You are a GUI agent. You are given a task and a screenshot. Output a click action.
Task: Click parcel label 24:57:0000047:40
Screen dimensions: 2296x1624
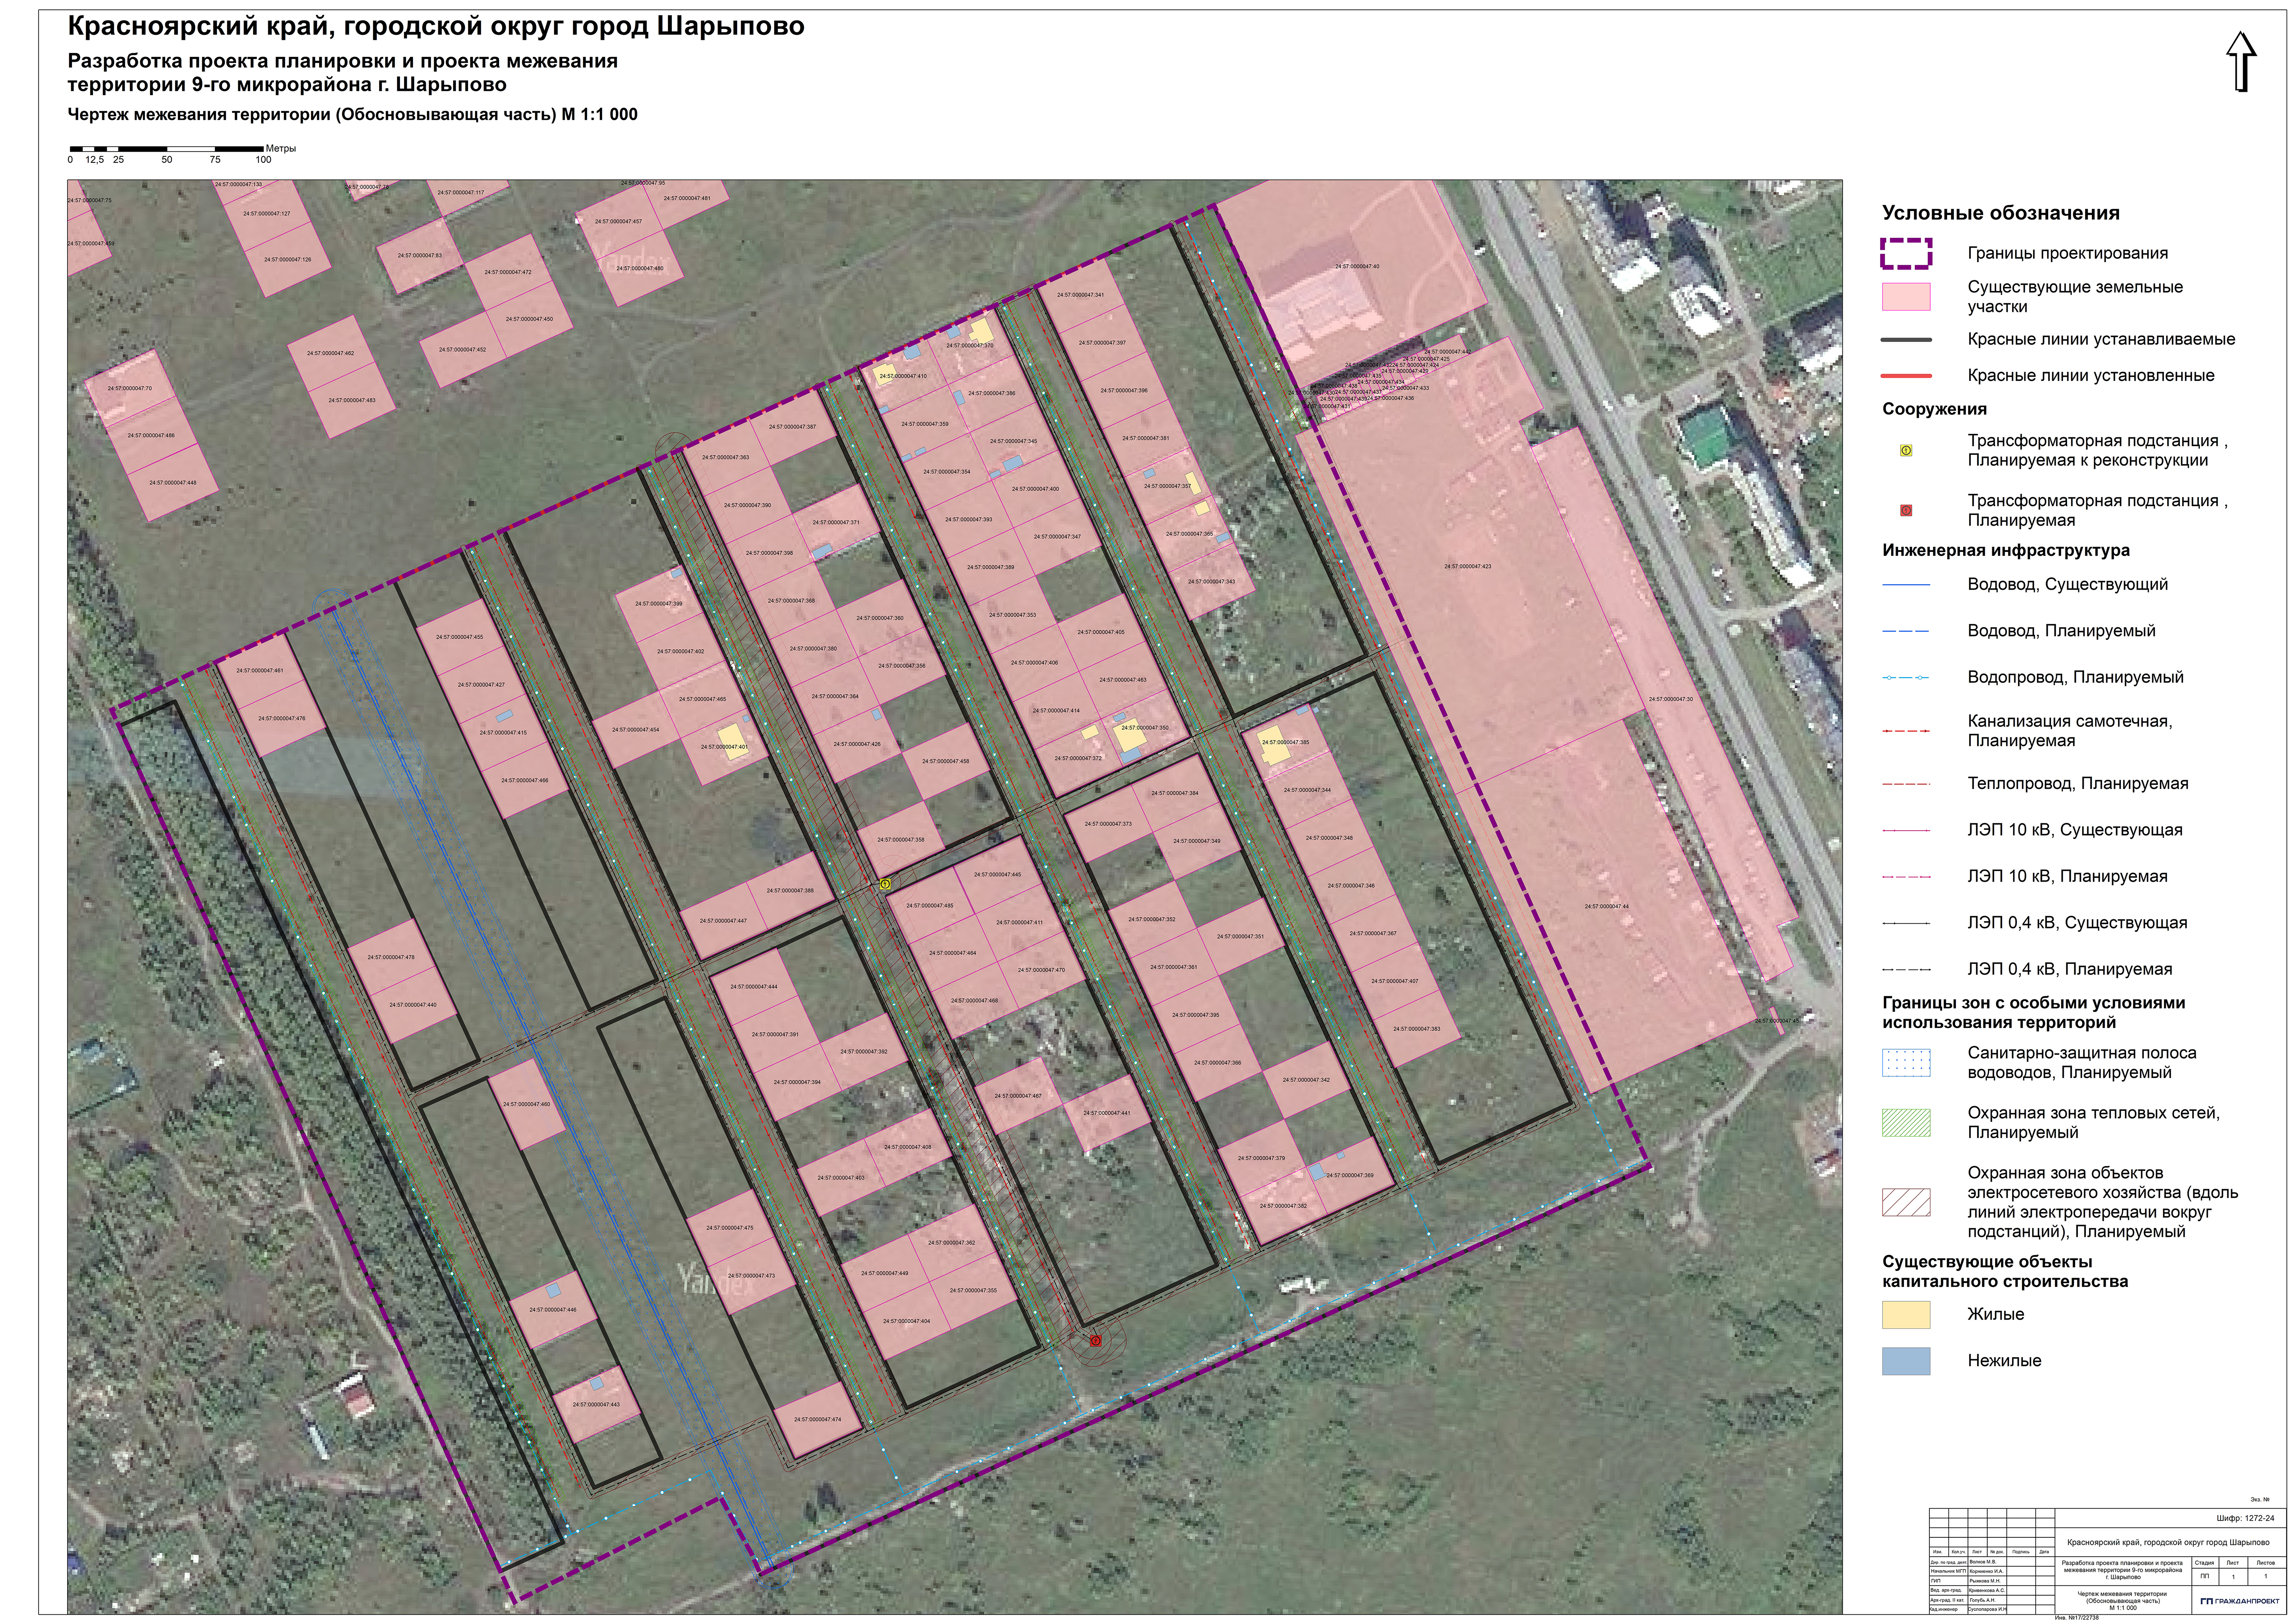(x=1357, y=267)
